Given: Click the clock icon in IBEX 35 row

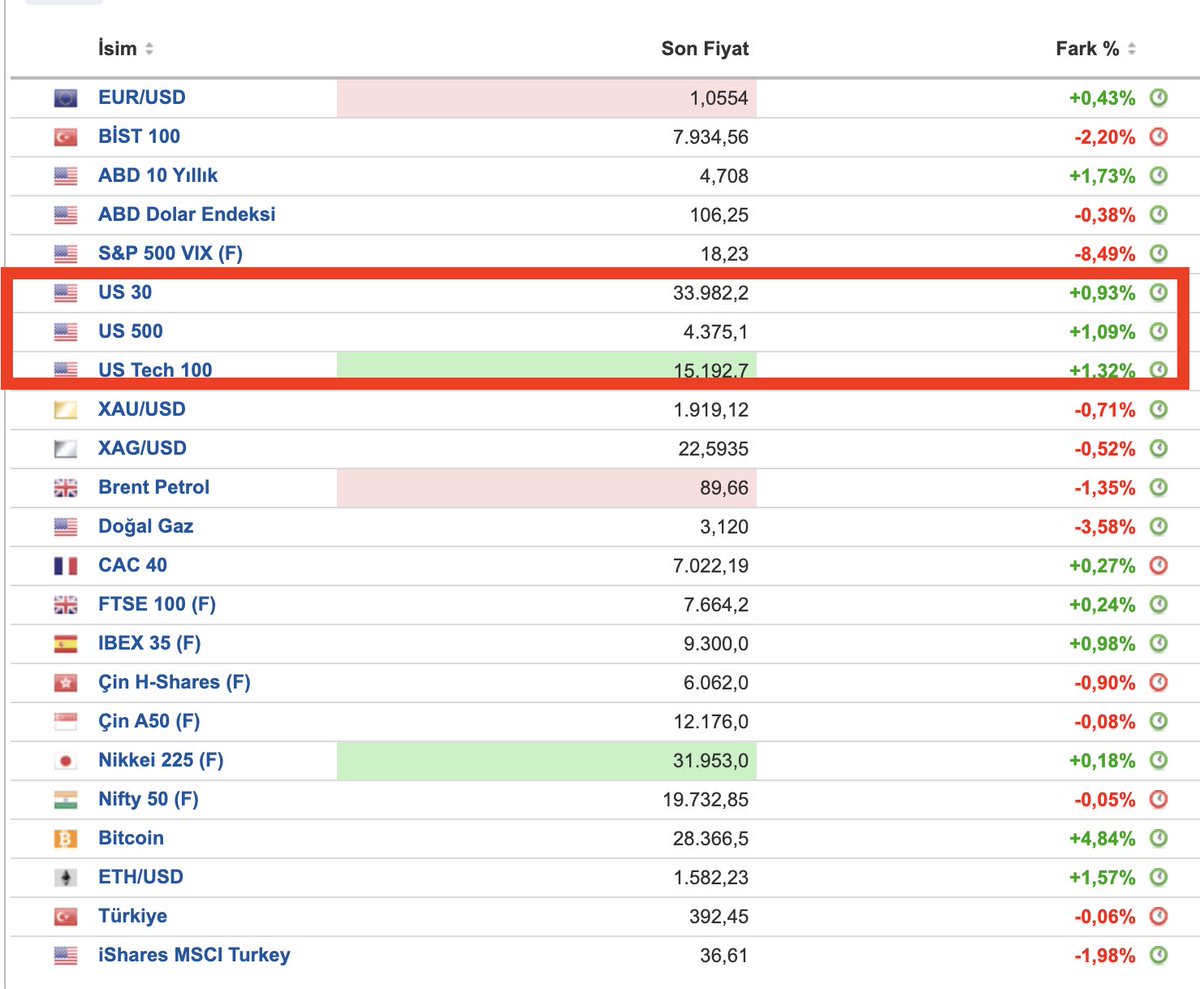Looking at the screenshot, I should point(1159,644).
